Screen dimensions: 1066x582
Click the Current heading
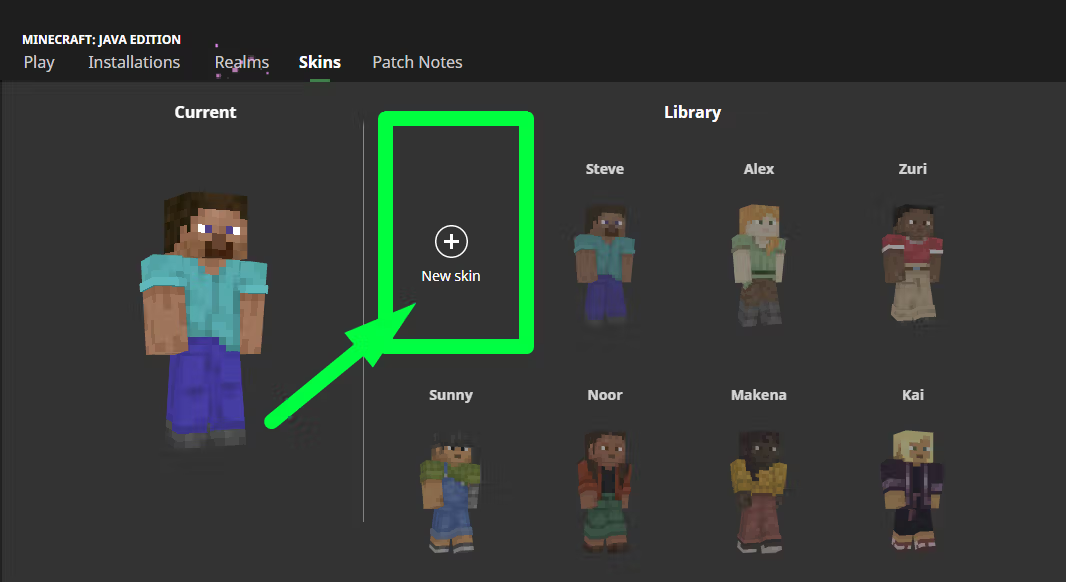click(205, 112)
